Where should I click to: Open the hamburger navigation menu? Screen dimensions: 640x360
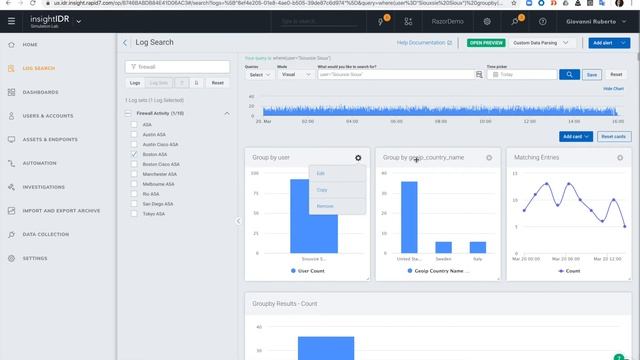(11, 21)
